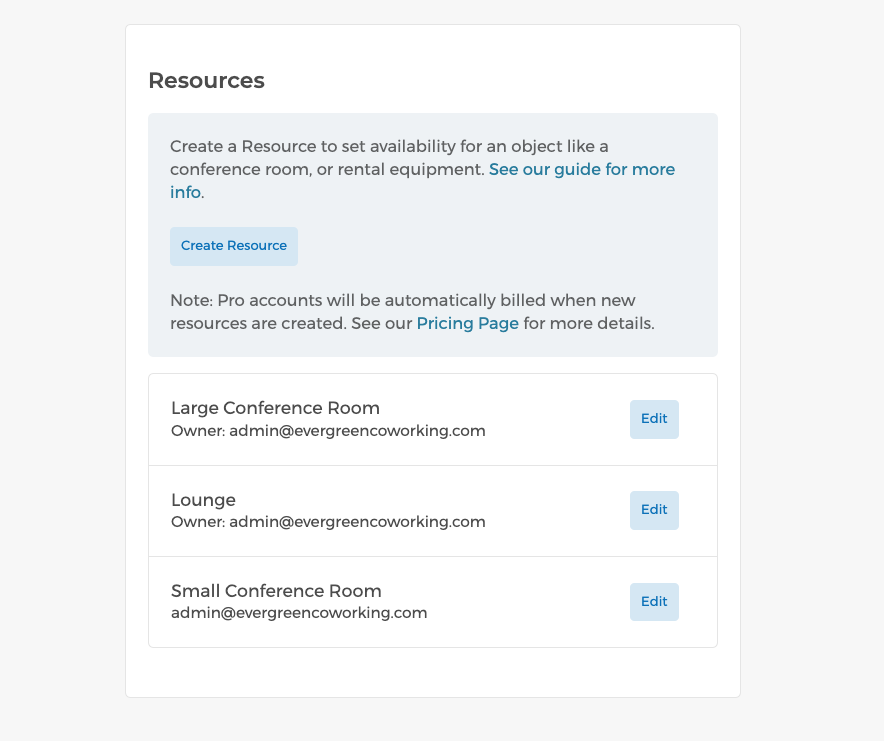
Task: Open the Pricing Page link
Action: (x=467, y=323)
